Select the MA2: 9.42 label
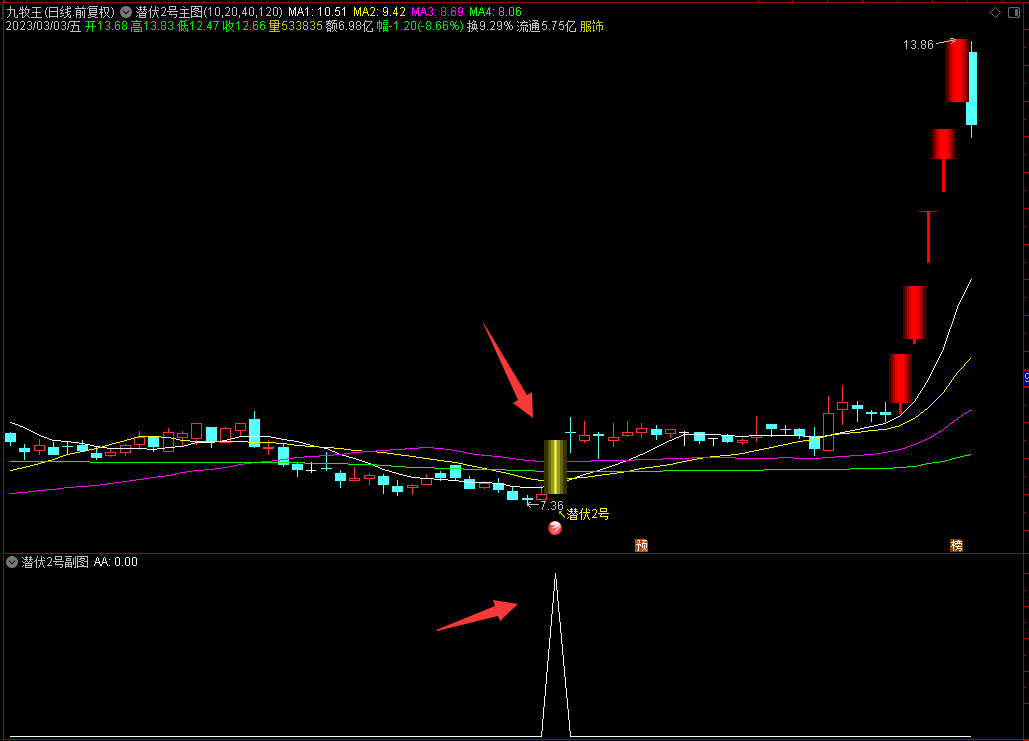 coord(379,12)
